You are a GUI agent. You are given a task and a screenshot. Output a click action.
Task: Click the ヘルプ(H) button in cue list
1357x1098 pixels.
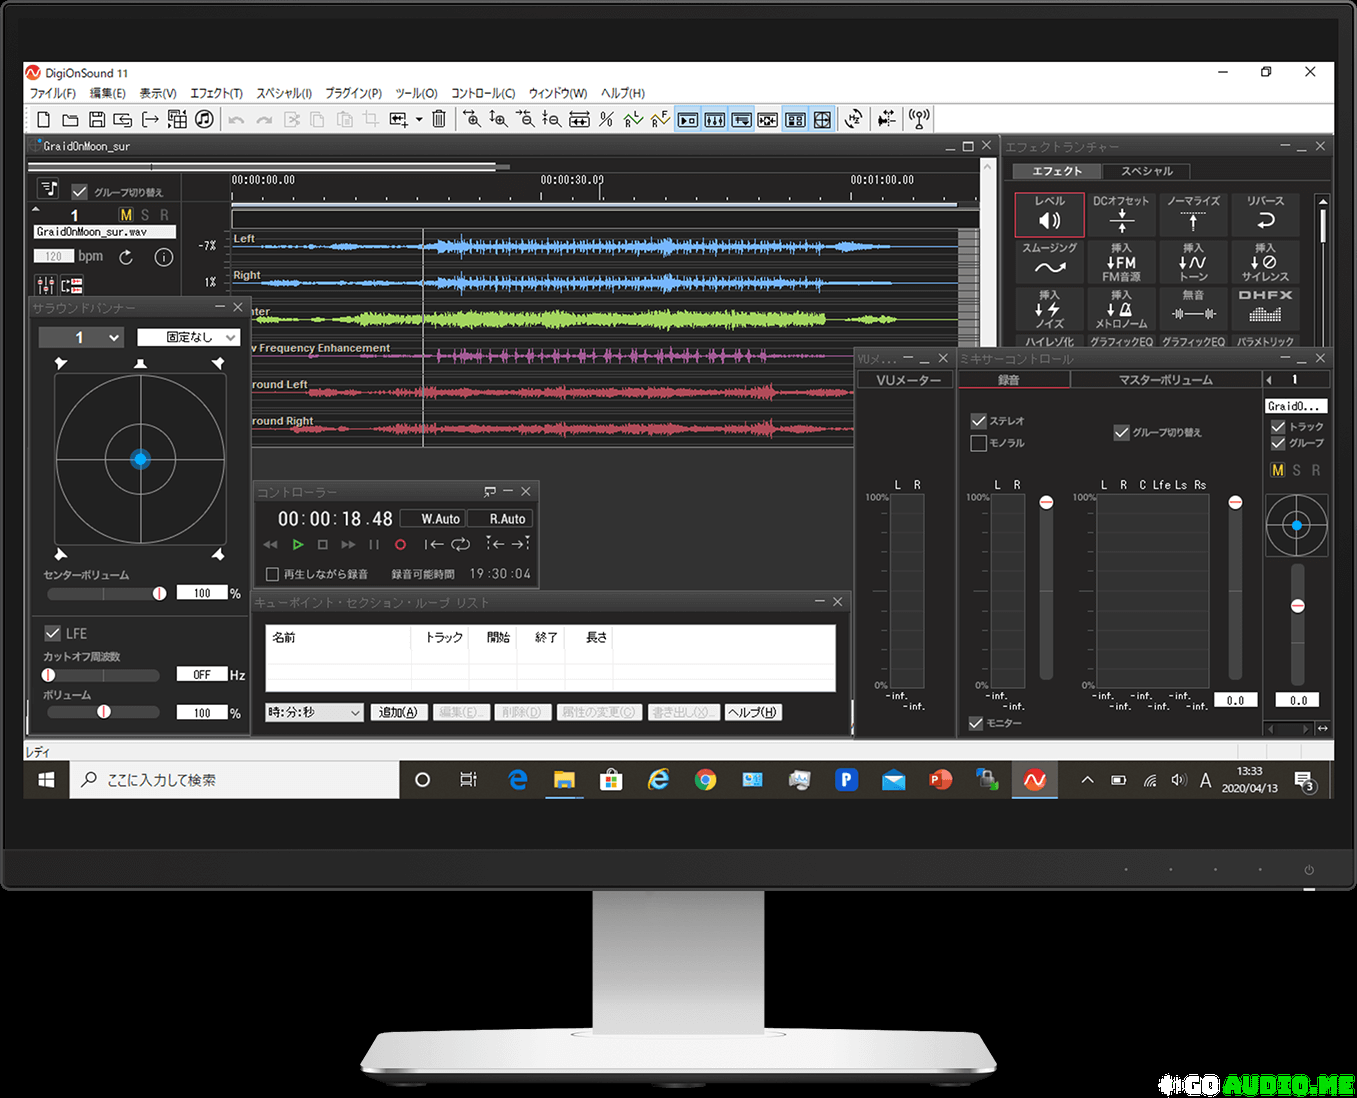752,712
